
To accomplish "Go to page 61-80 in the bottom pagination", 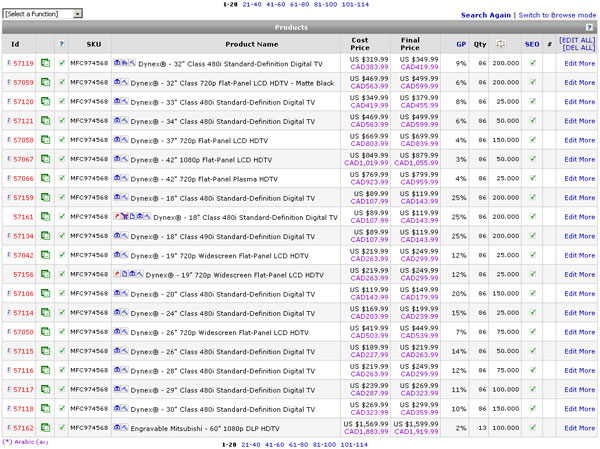I will pos(298,444).
